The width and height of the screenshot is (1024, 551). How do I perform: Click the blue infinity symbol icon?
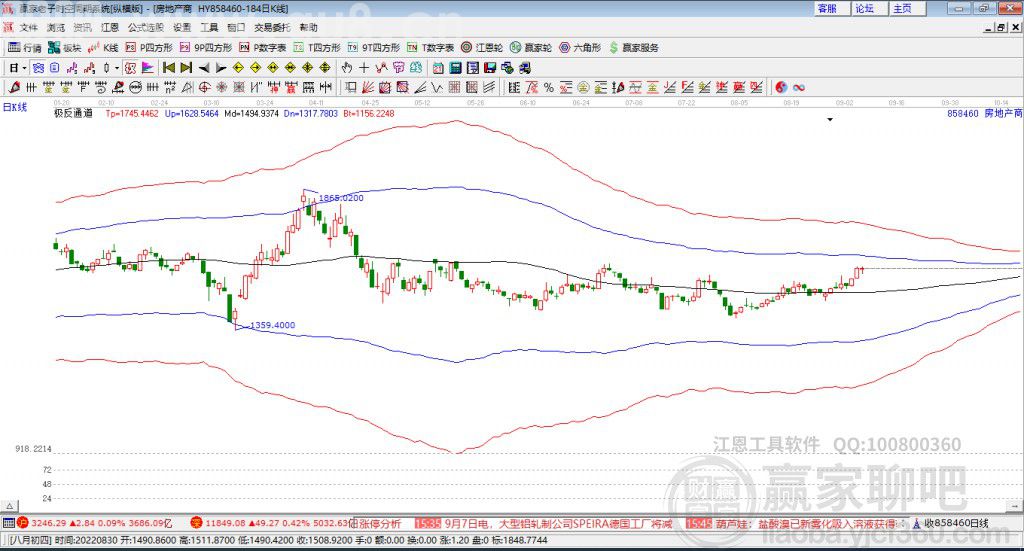(x=799, y=87)
